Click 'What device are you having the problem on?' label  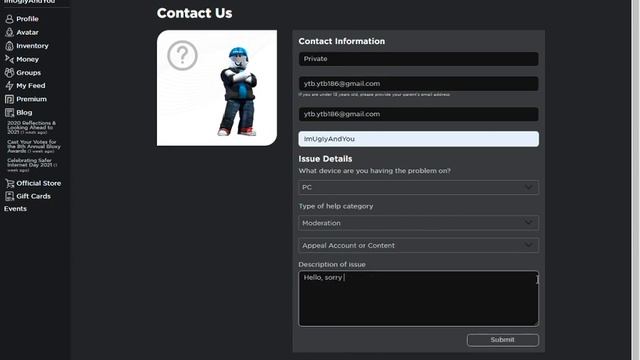[375, 171]
